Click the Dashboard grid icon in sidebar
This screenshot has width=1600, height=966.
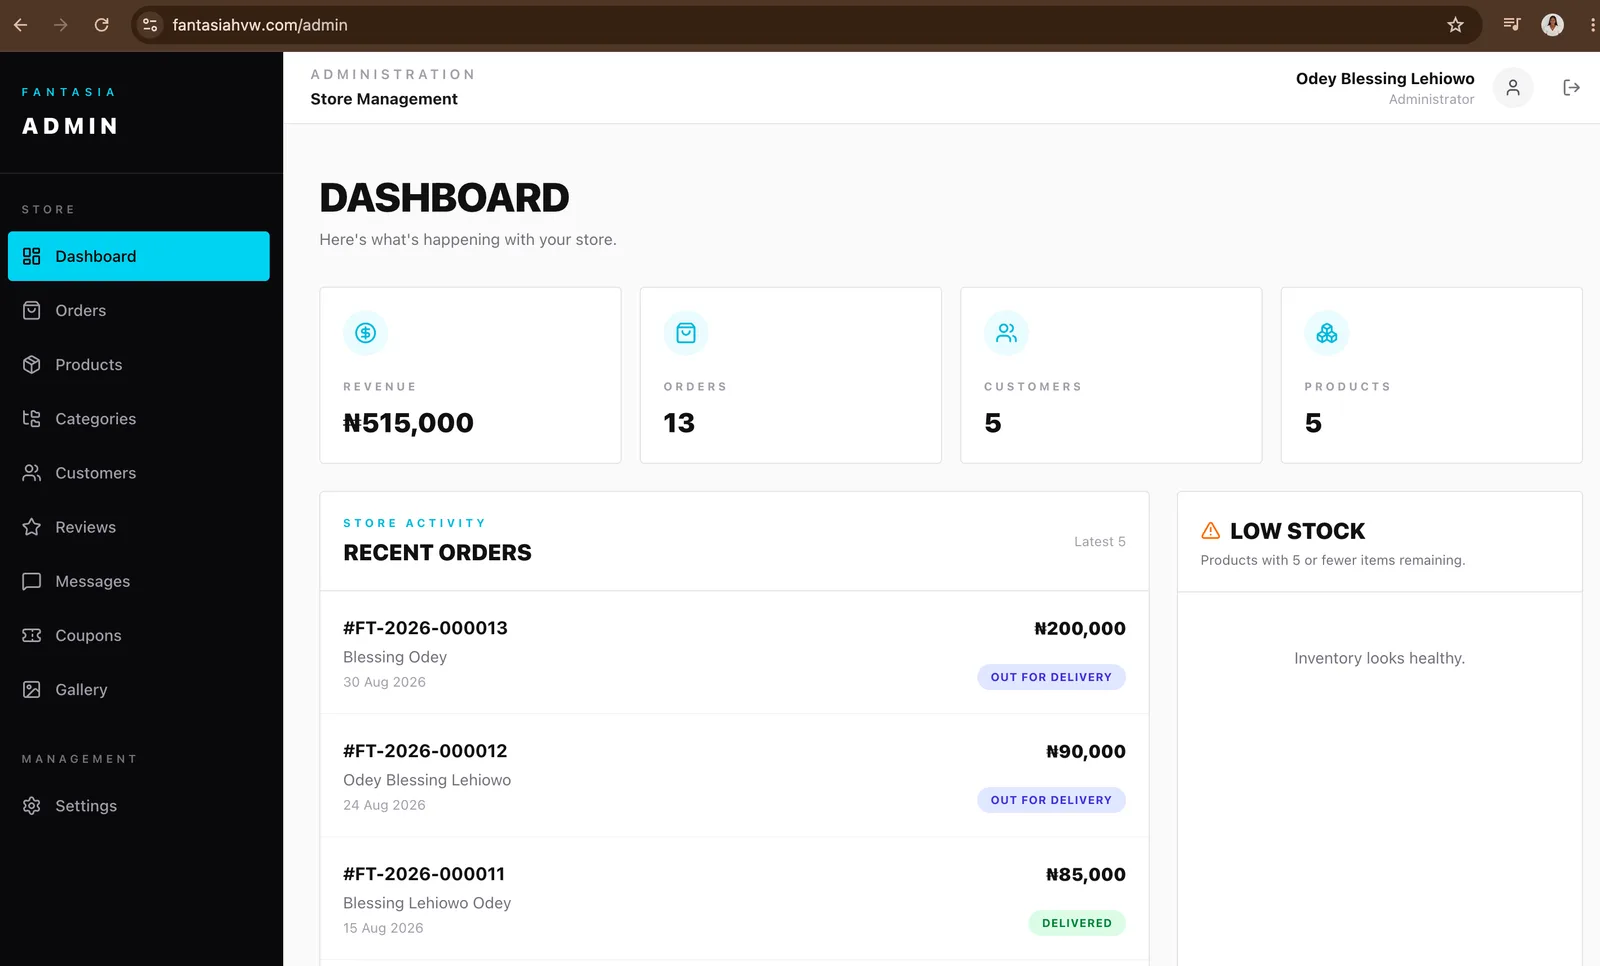coord(32,256)
